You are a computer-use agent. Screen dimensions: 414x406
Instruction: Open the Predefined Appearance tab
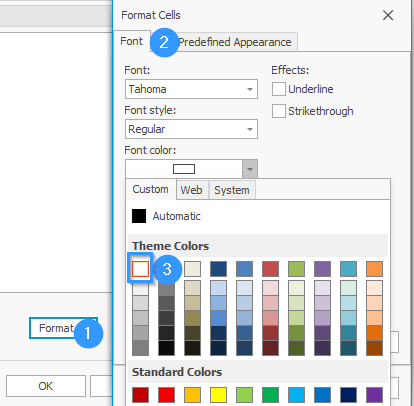click(235, 42)
